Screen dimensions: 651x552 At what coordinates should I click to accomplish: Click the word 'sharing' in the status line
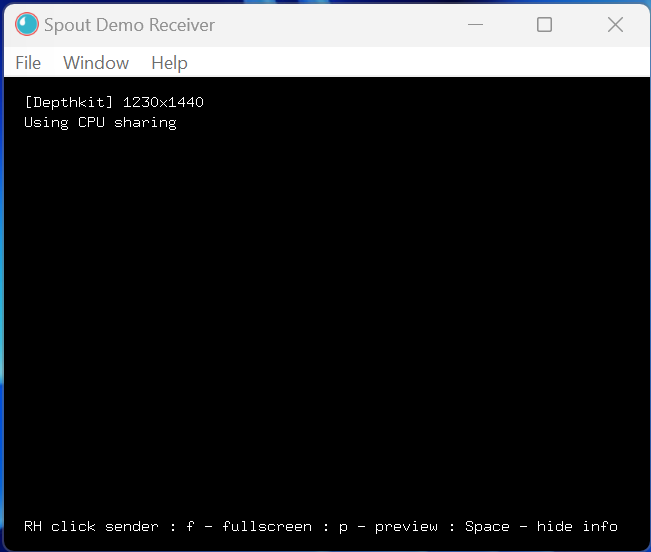(x=145, y=122)
